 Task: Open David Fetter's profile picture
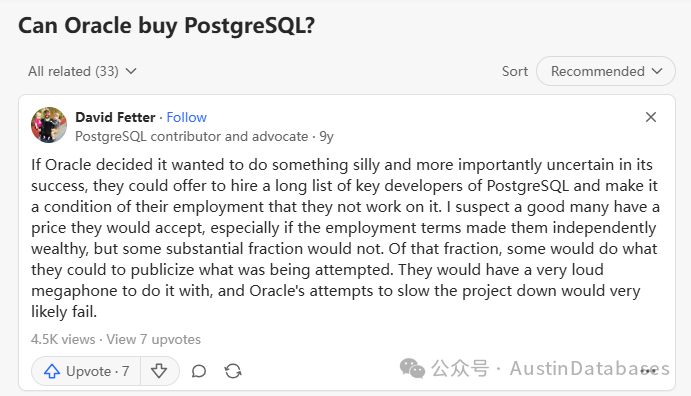[x=49, y=125]
